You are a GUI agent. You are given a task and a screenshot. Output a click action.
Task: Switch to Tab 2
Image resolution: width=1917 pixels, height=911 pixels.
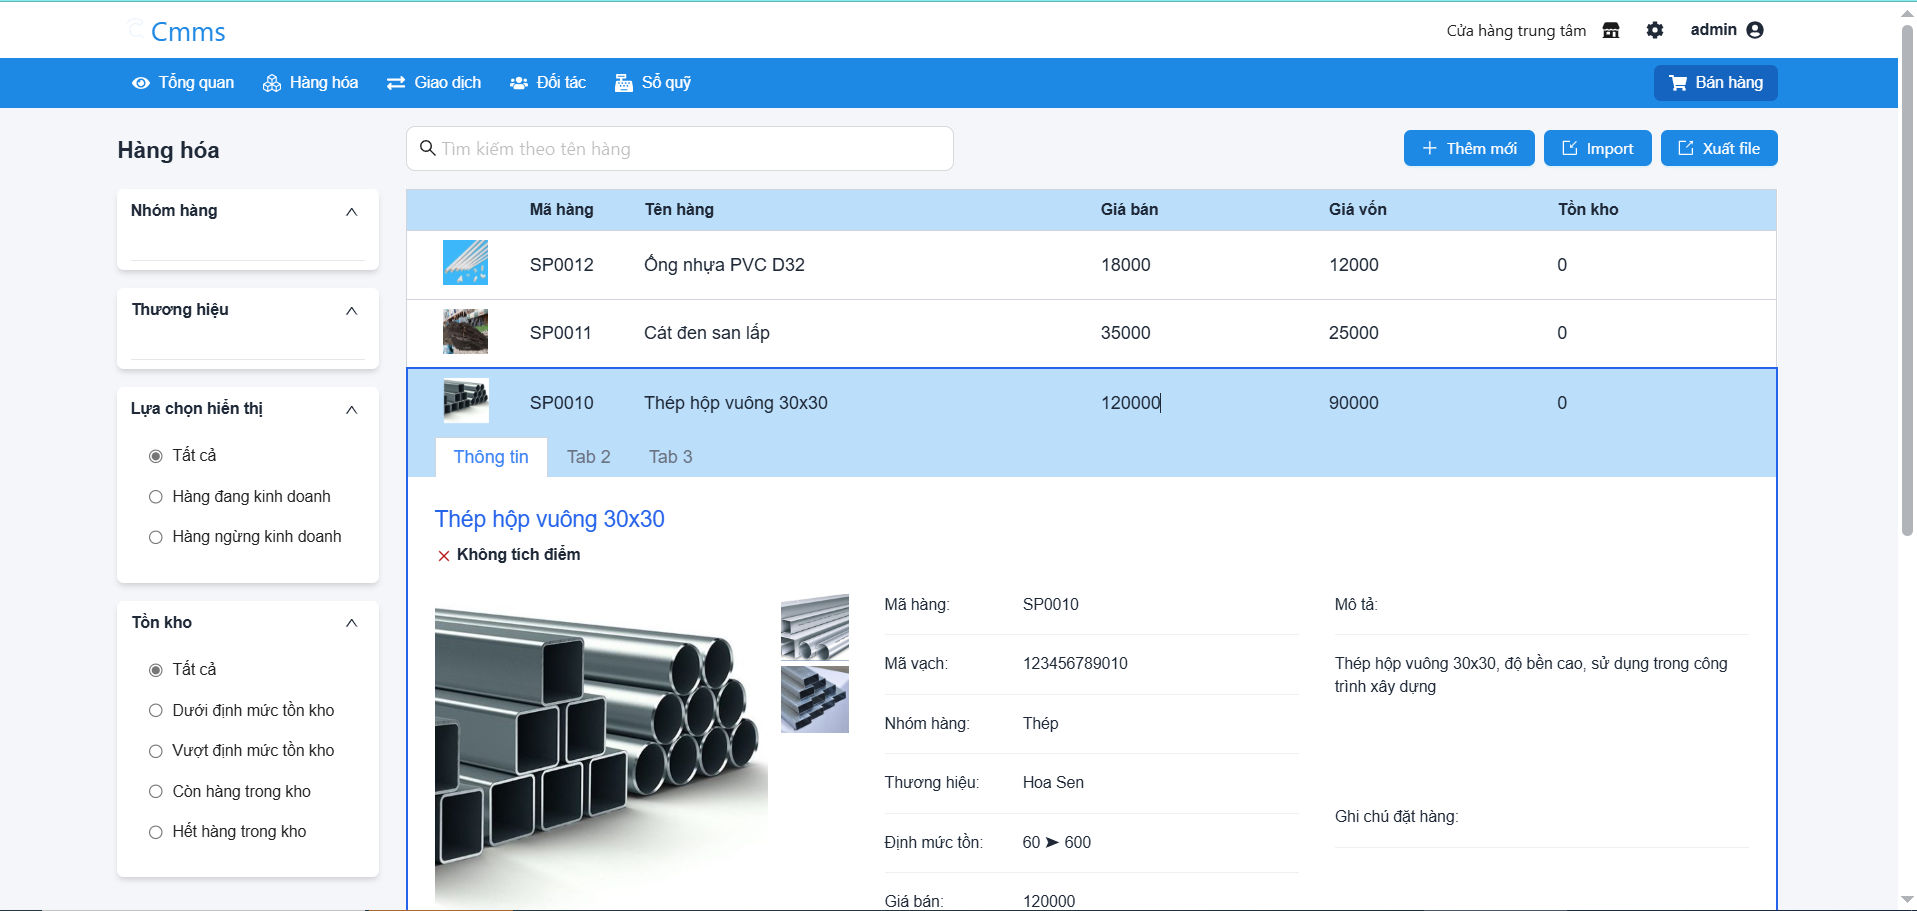point(588,457)
